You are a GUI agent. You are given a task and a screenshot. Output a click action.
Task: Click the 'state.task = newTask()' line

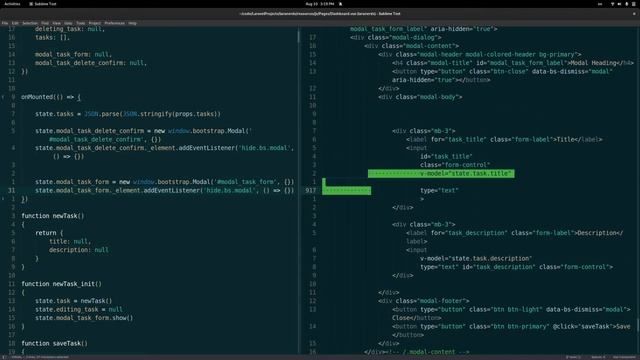point(73,301)
